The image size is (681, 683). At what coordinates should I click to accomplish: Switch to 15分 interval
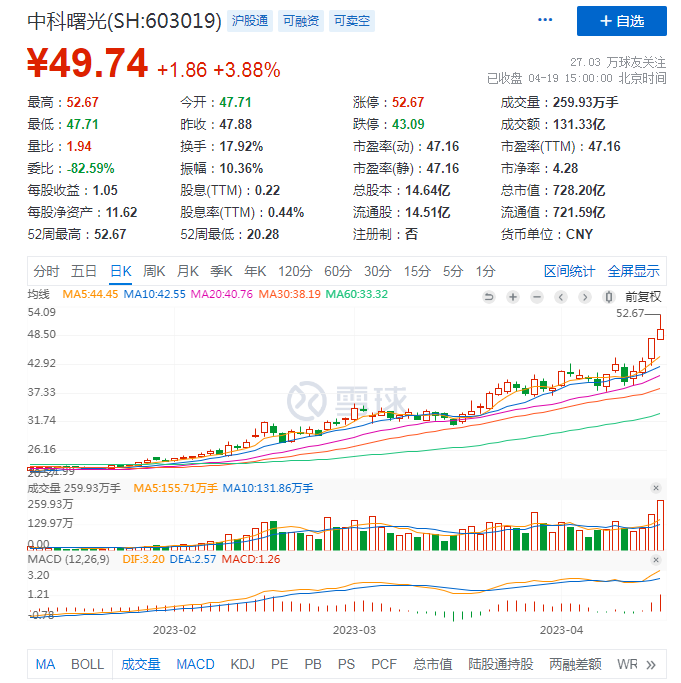(x=417, y=271)
